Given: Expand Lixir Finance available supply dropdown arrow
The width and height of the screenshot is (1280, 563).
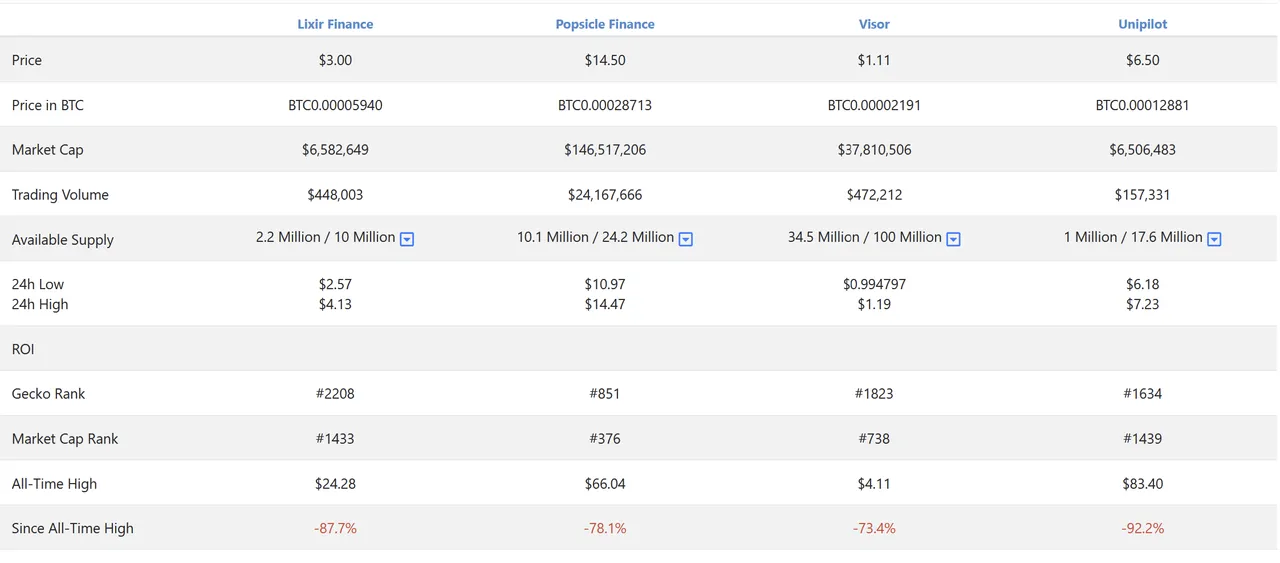Looking at the screenshot, I should (x=407, y=239).
